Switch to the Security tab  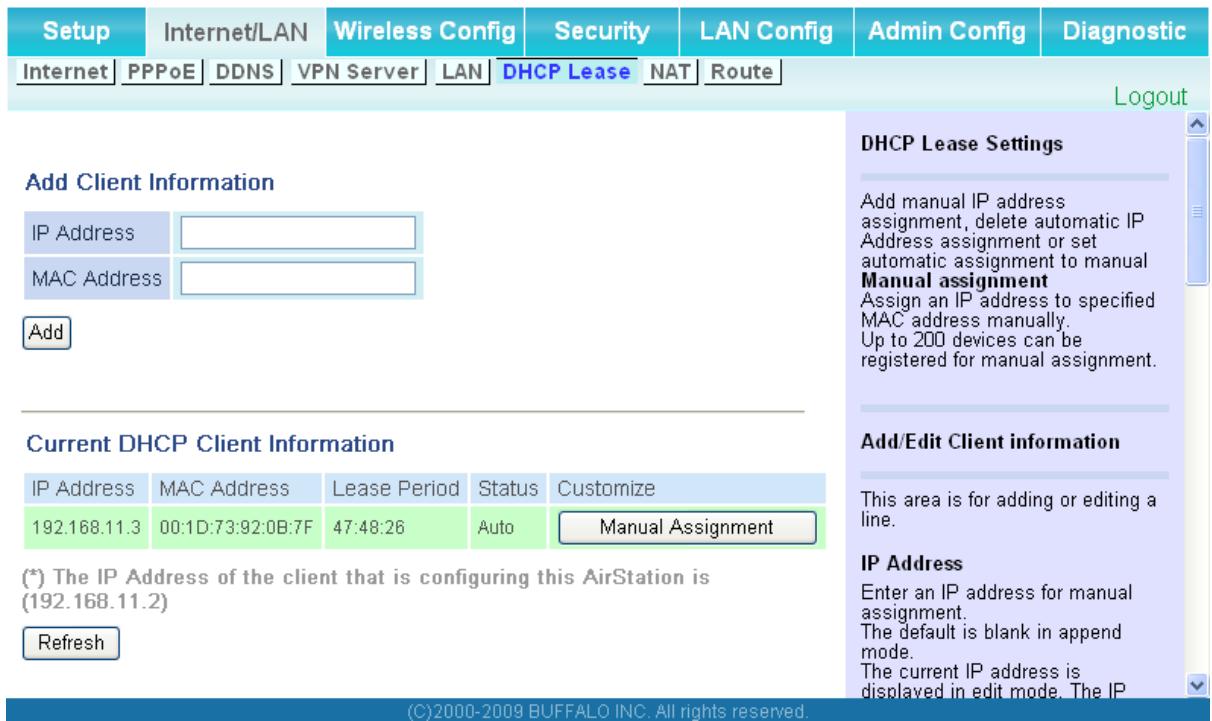tap(602, 31)
